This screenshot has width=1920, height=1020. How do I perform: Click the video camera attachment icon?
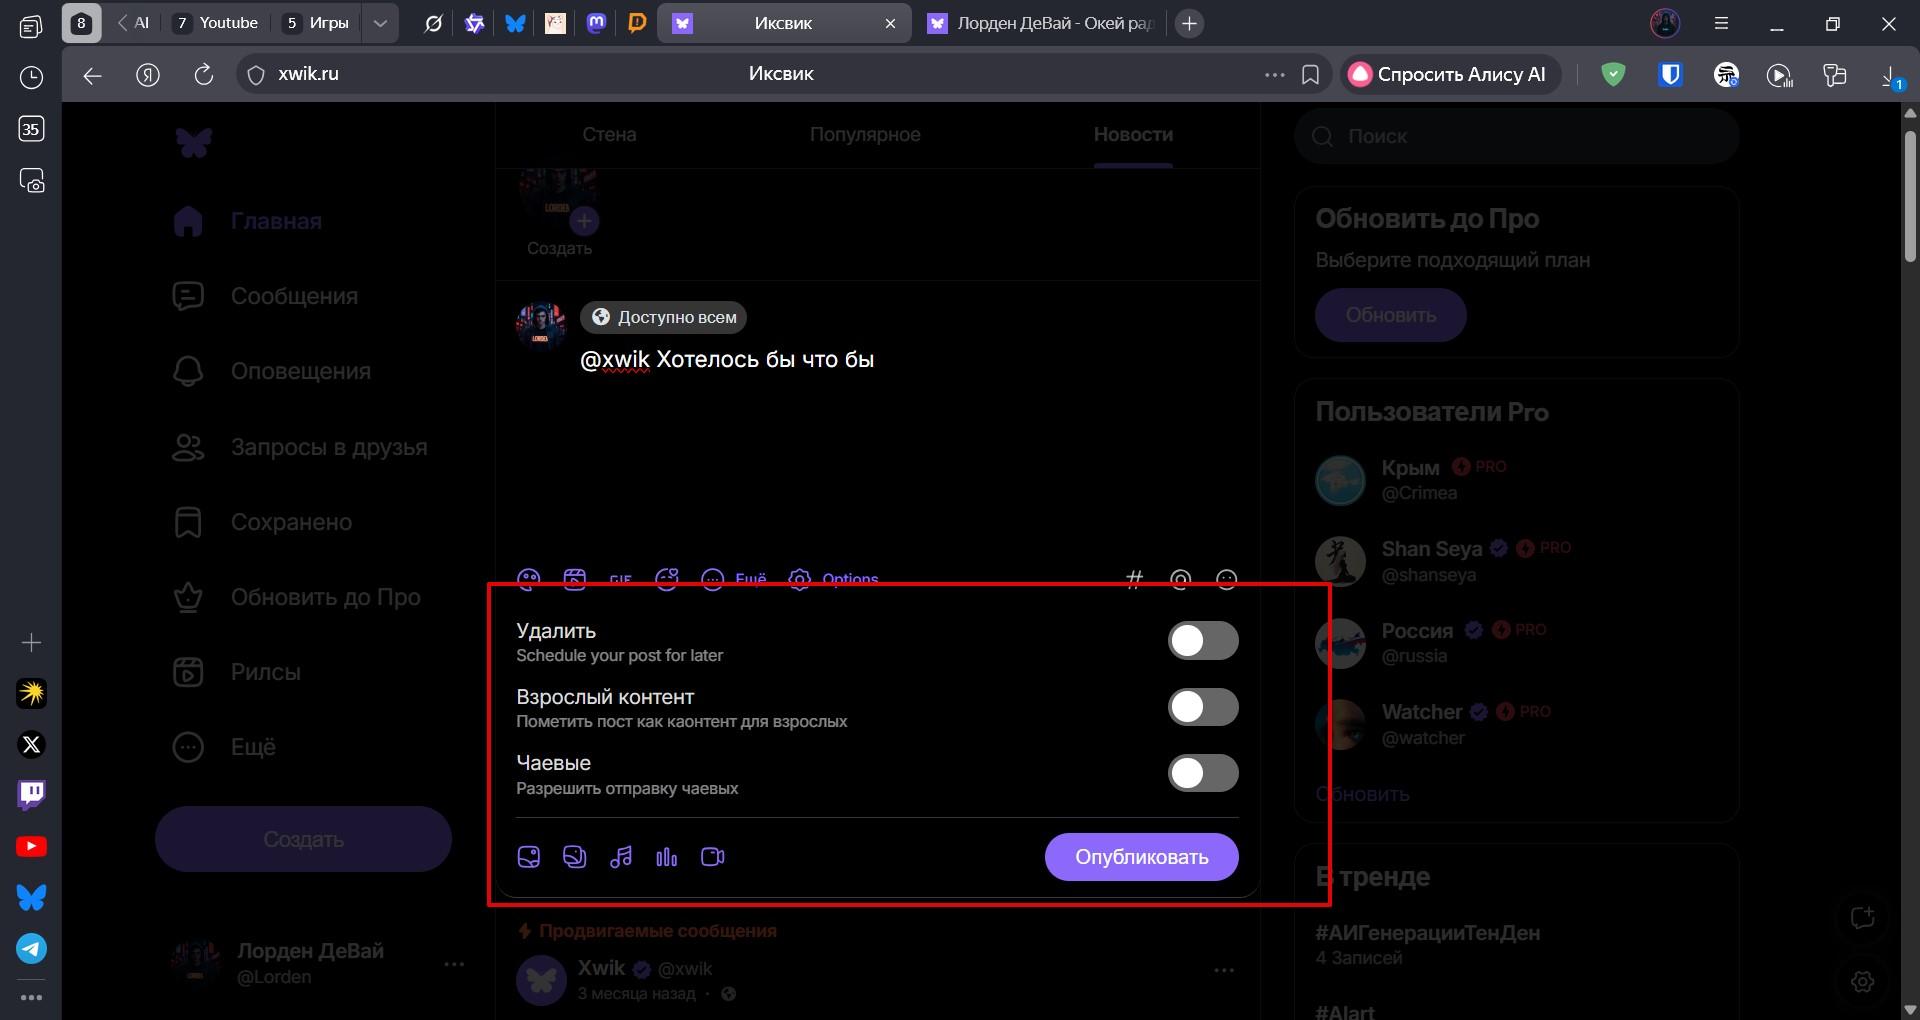coord(713,857)
